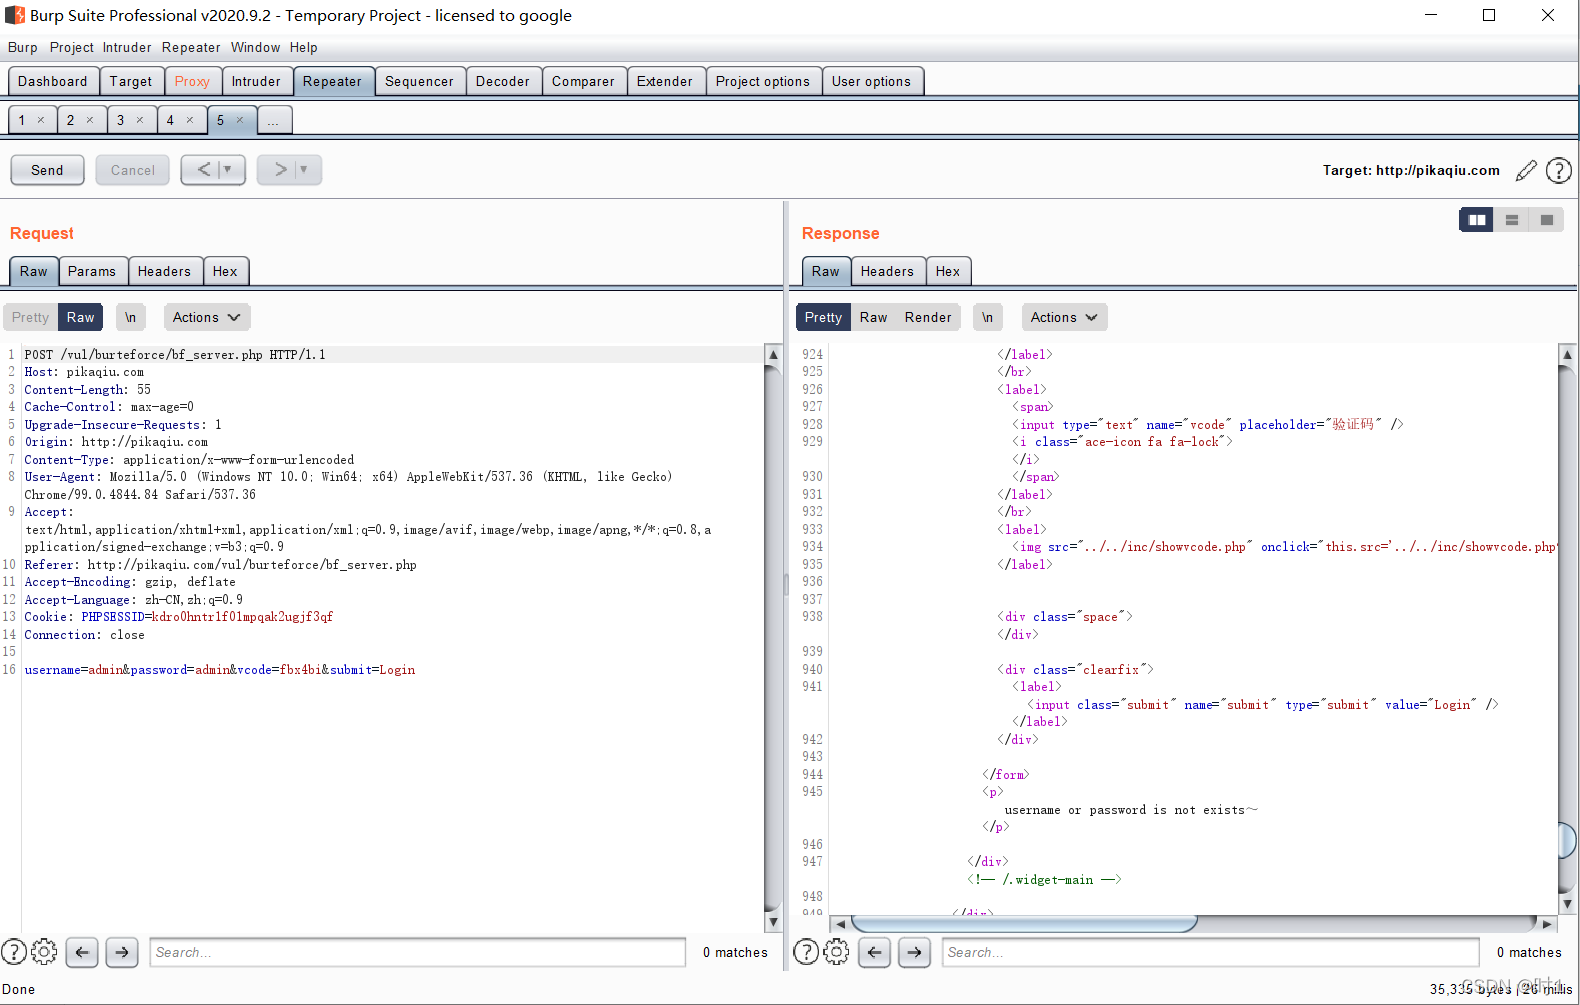Click the response search input field
Viewport: 1580px width, 1005px height.
[x=1210, y=952]
